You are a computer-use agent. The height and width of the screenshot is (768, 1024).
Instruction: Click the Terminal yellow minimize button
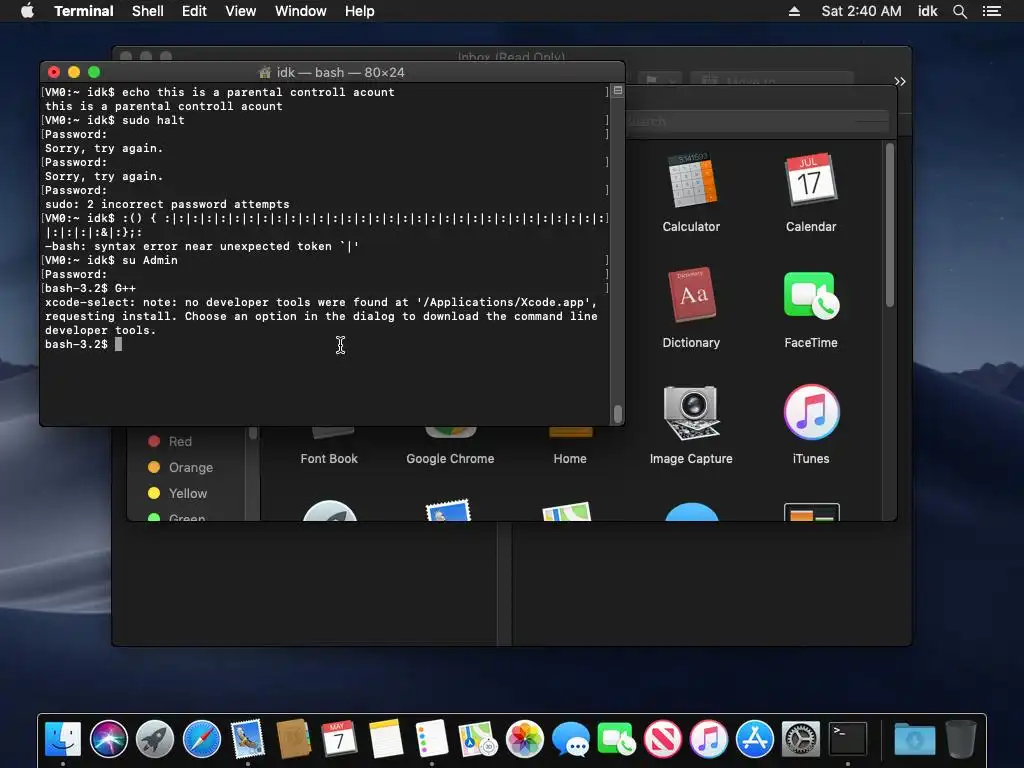tap(74, 72)
